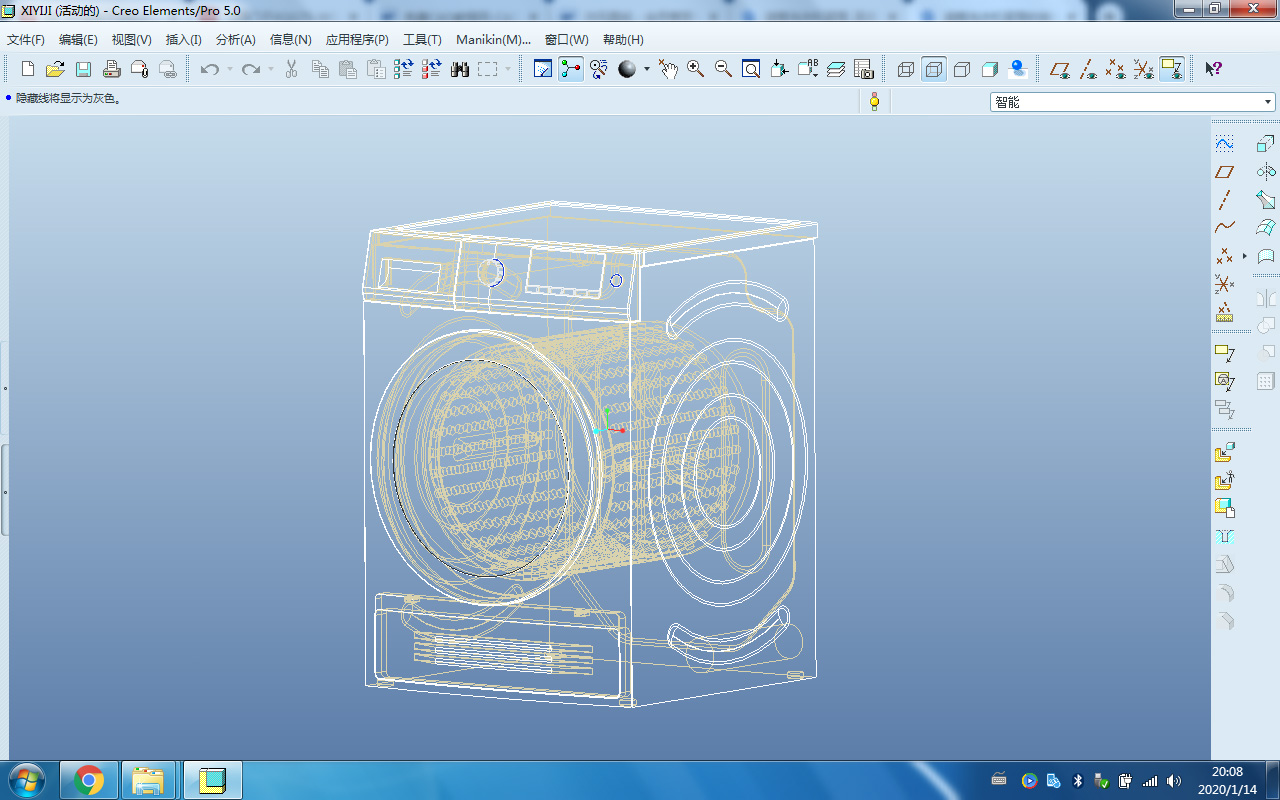
Task: Open the selection filter dropdown showing 智能
Action: 1133,102
